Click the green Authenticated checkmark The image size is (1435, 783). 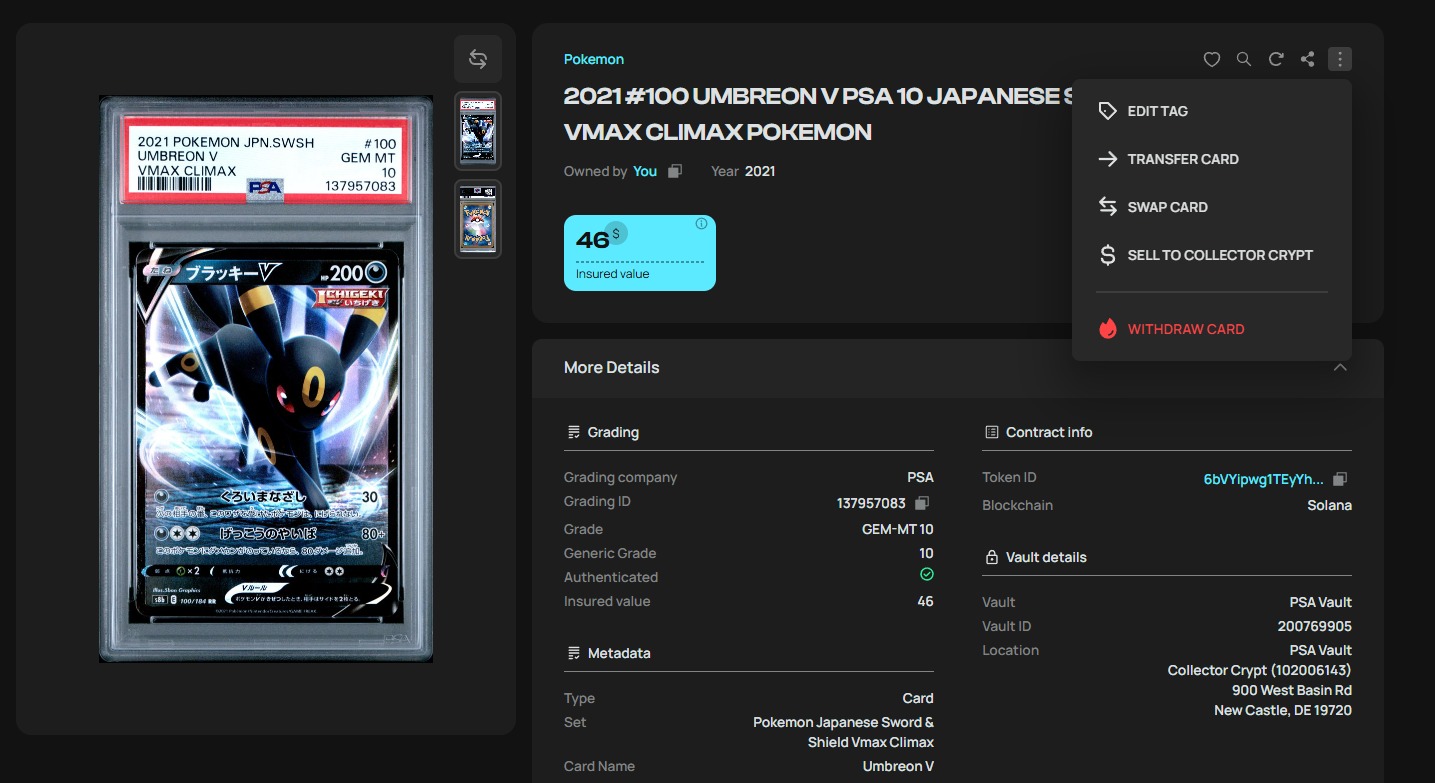(x=927, y=575)
